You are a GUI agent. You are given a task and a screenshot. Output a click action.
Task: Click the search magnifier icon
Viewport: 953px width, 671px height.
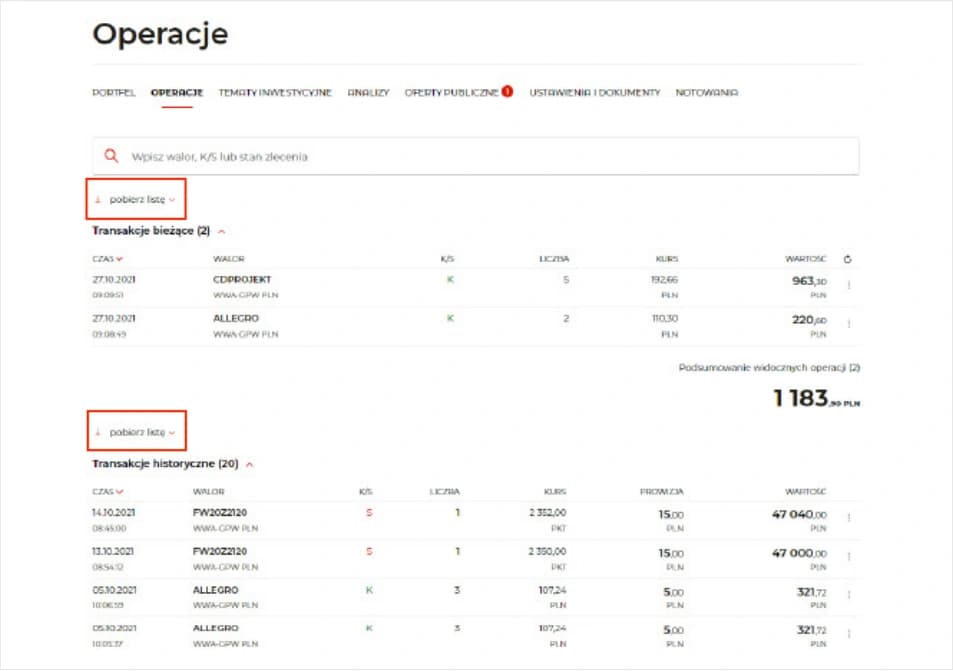pos(112,157)
